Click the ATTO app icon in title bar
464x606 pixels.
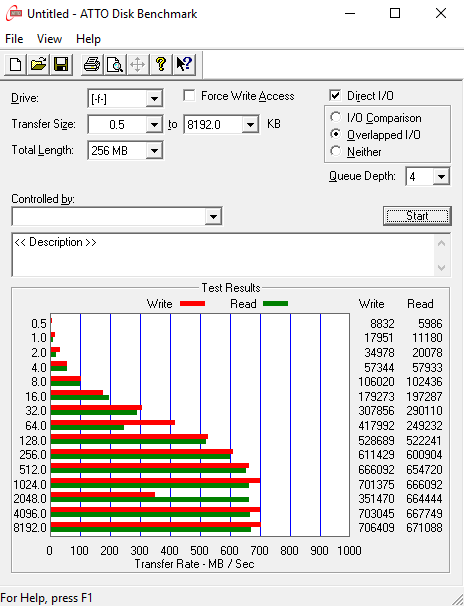14,14
